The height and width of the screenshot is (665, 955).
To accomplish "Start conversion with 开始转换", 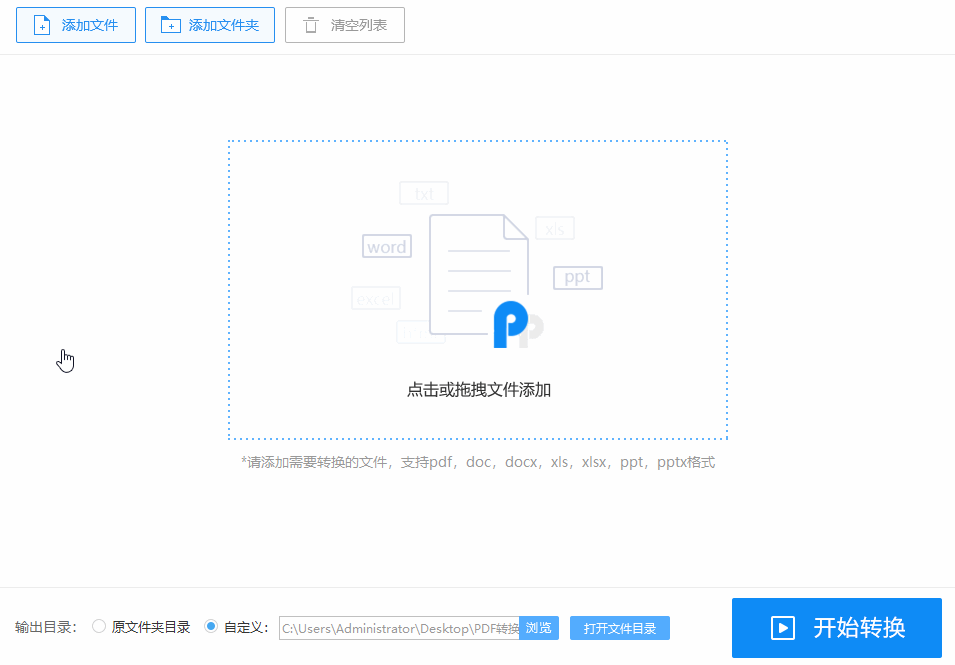I will point(836,628).
